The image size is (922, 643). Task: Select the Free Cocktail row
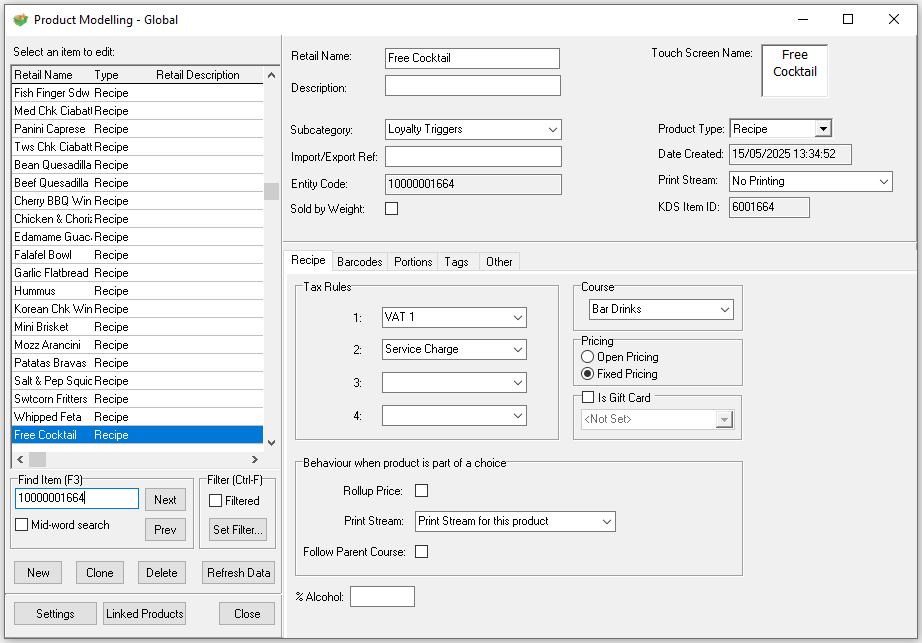138,435
